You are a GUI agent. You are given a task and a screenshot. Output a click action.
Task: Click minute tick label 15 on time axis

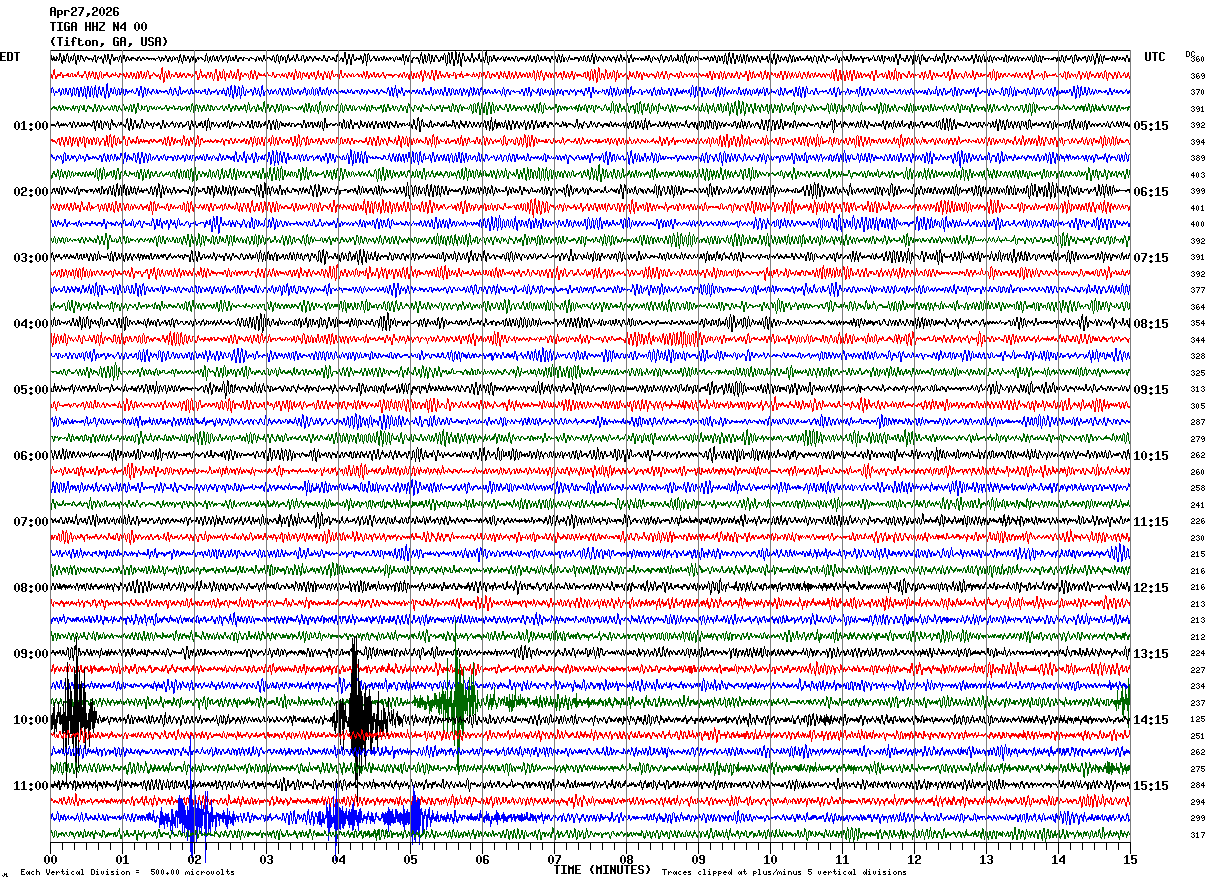coord(1129,860)
